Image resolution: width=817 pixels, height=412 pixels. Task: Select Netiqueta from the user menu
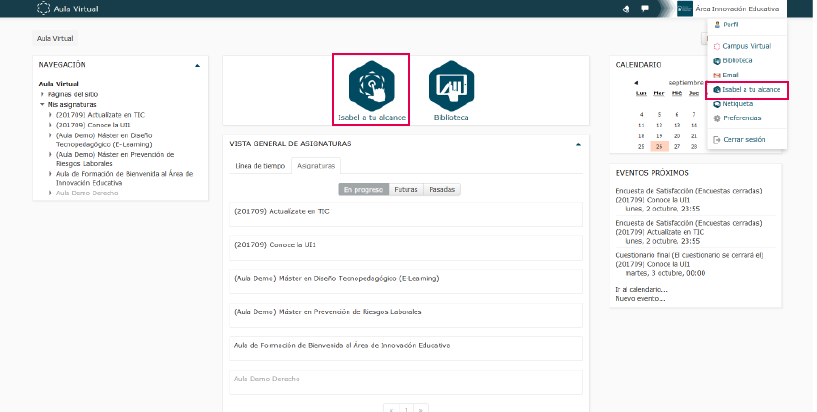[x=738, y=103]
